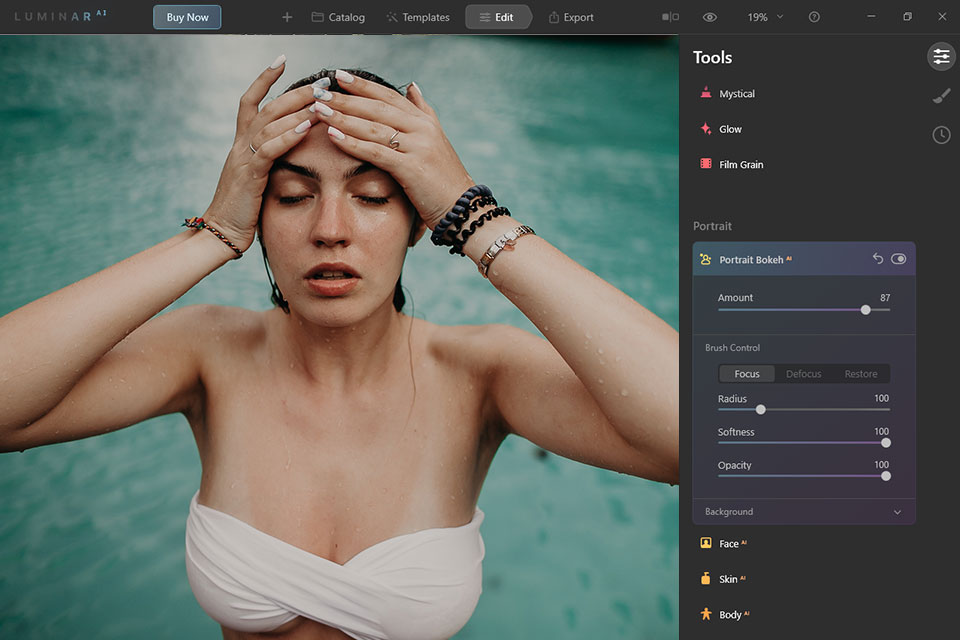960x640 pixels.
Task: Click the Portrait Bokeh tool icon
Action: pos(705,259)
